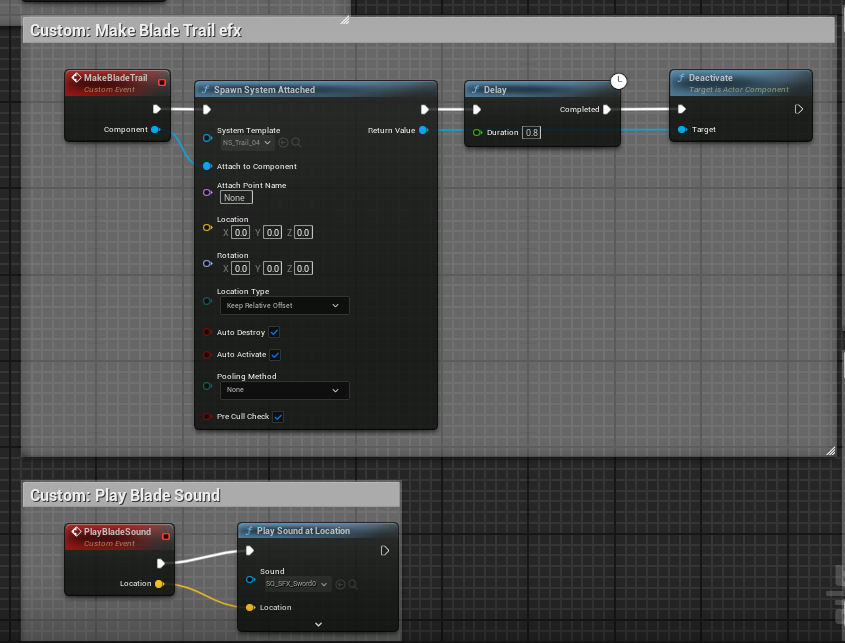845x643 pixels.
Task: Click the Rotation X value field
Action: (240, 268)
